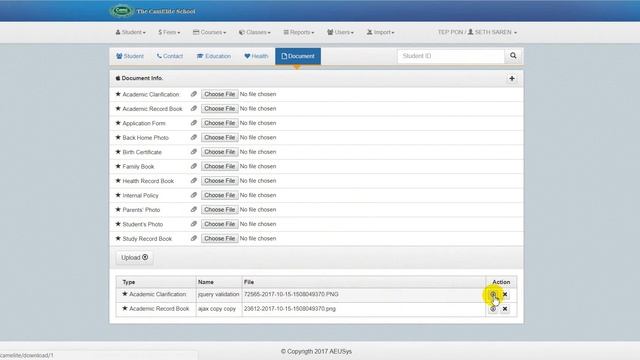Viewport: 640px width, 360px height.
Task: Choose File for Study Record Book
Action: tap(220, 238)
